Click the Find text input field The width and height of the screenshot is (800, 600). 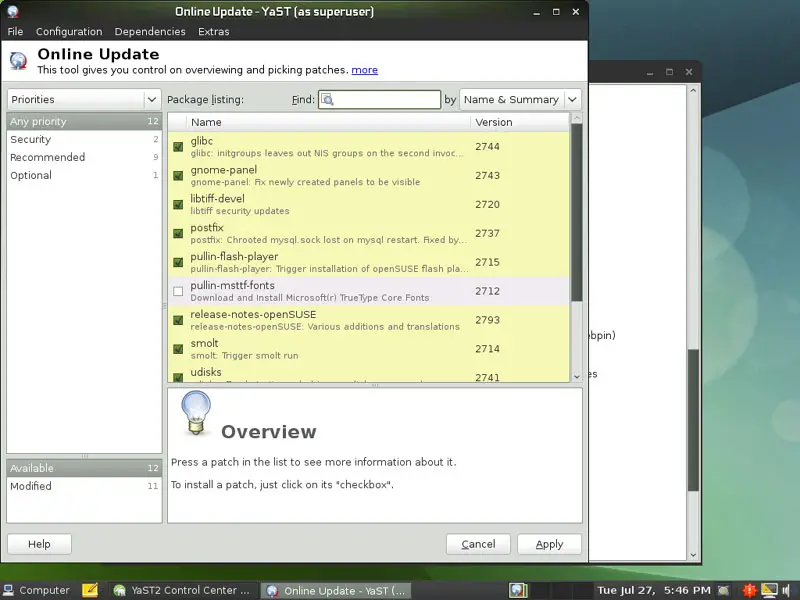380,99
